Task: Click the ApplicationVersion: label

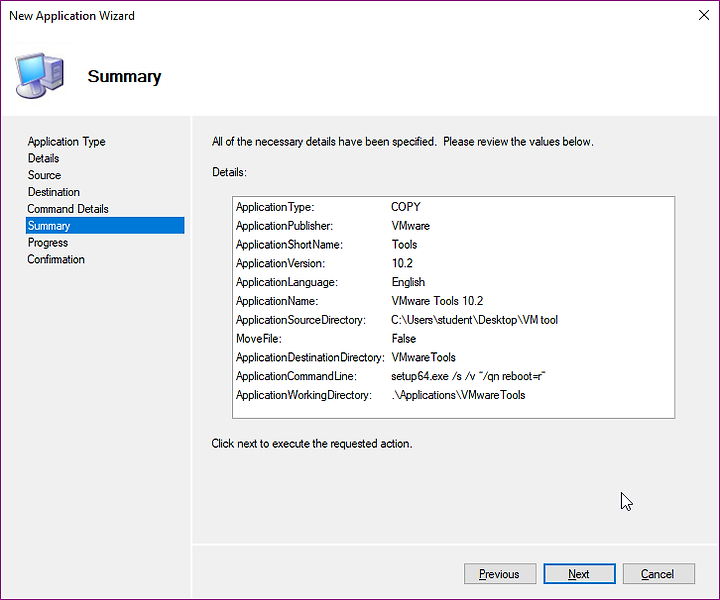Action: click(x=280, y=264)
